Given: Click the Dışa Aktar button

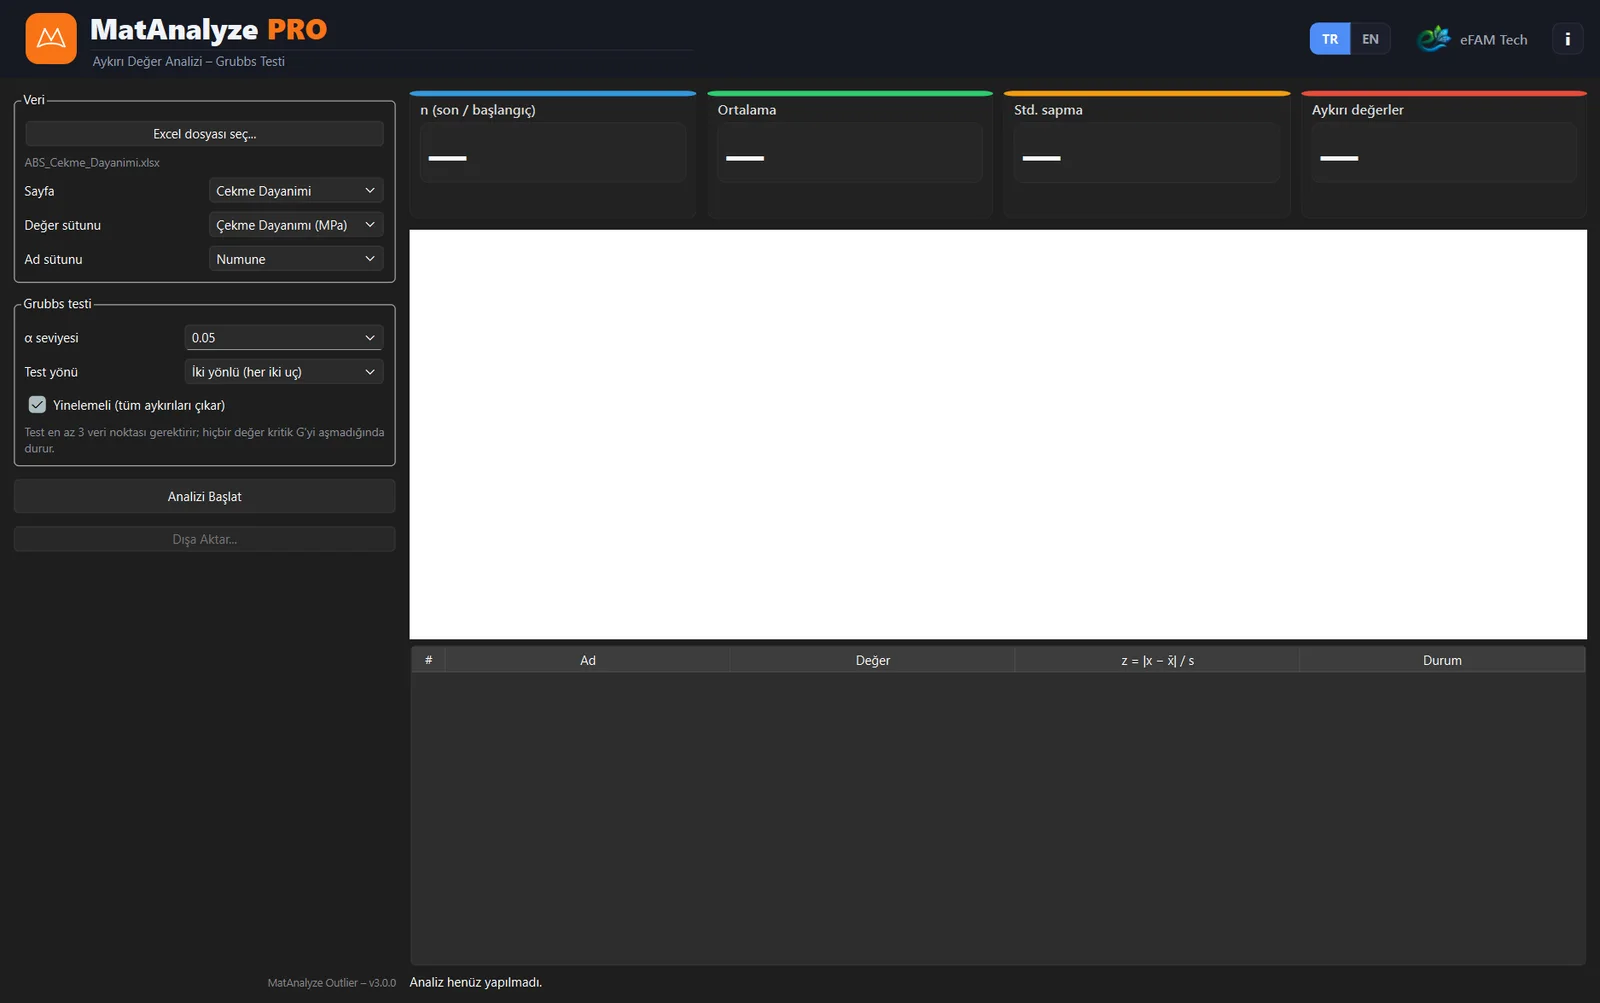Looking at the screenshot, I should coord(204,539).
